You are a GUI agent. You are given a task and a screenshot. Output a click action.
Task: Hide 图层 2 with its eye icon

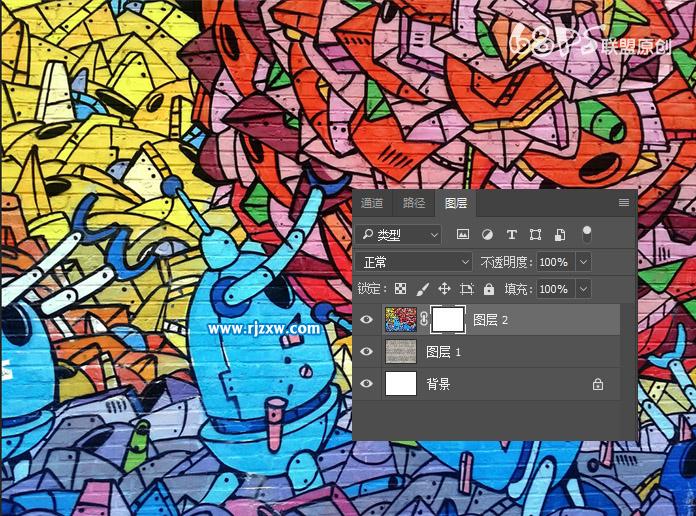pos(366,319)
